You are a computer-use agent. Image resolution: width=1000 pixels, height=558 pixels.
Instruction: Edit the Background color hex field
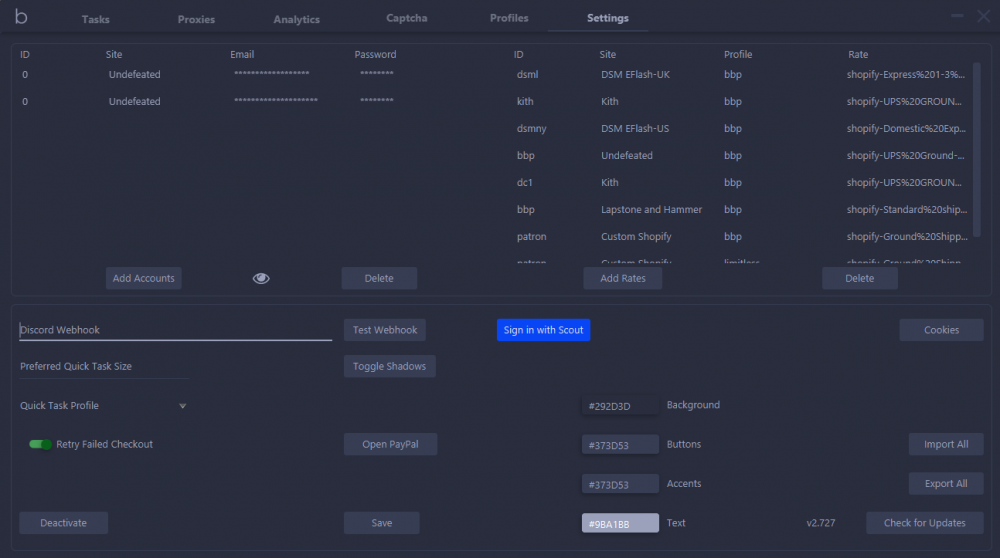click(620, 406)
